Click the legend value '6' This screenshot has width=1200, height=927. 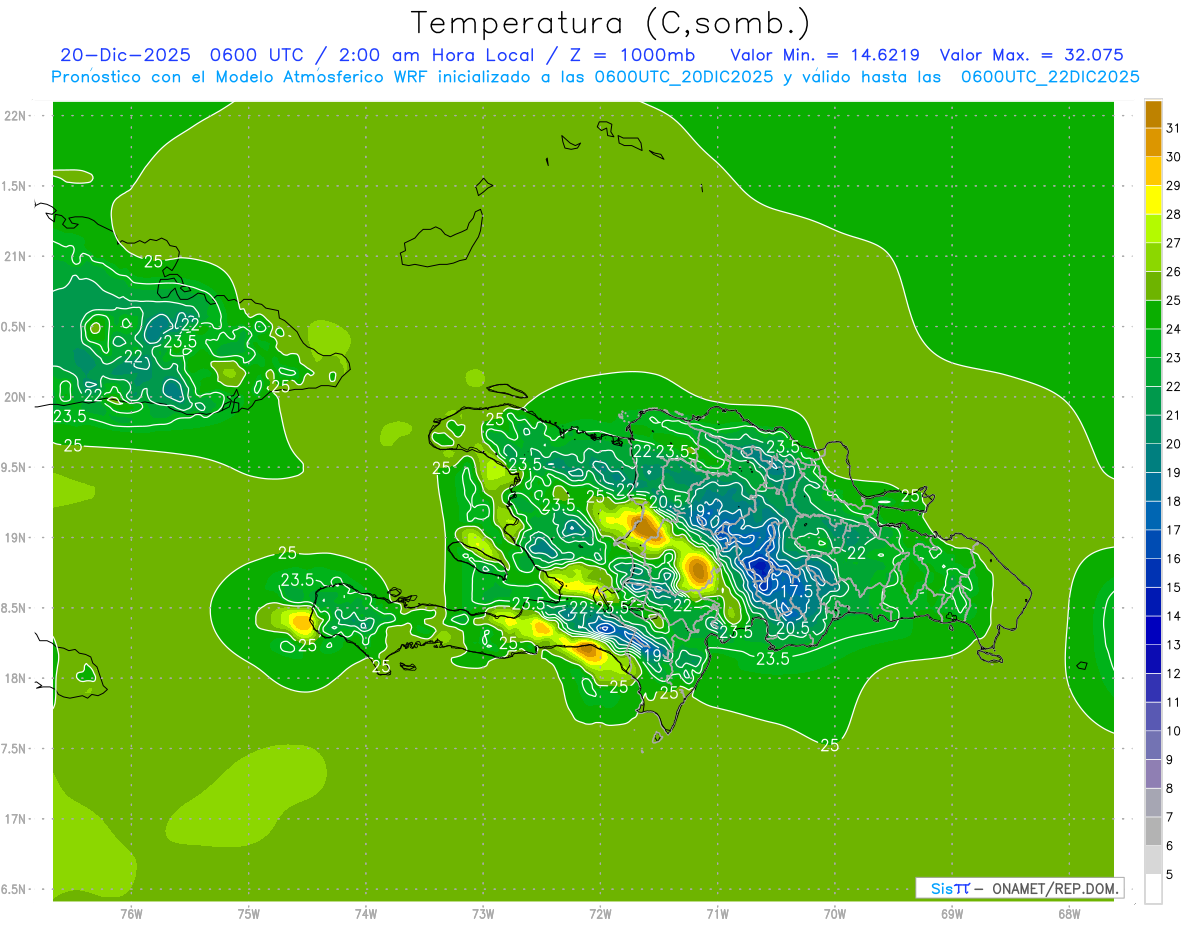[x=1170, y=846]
